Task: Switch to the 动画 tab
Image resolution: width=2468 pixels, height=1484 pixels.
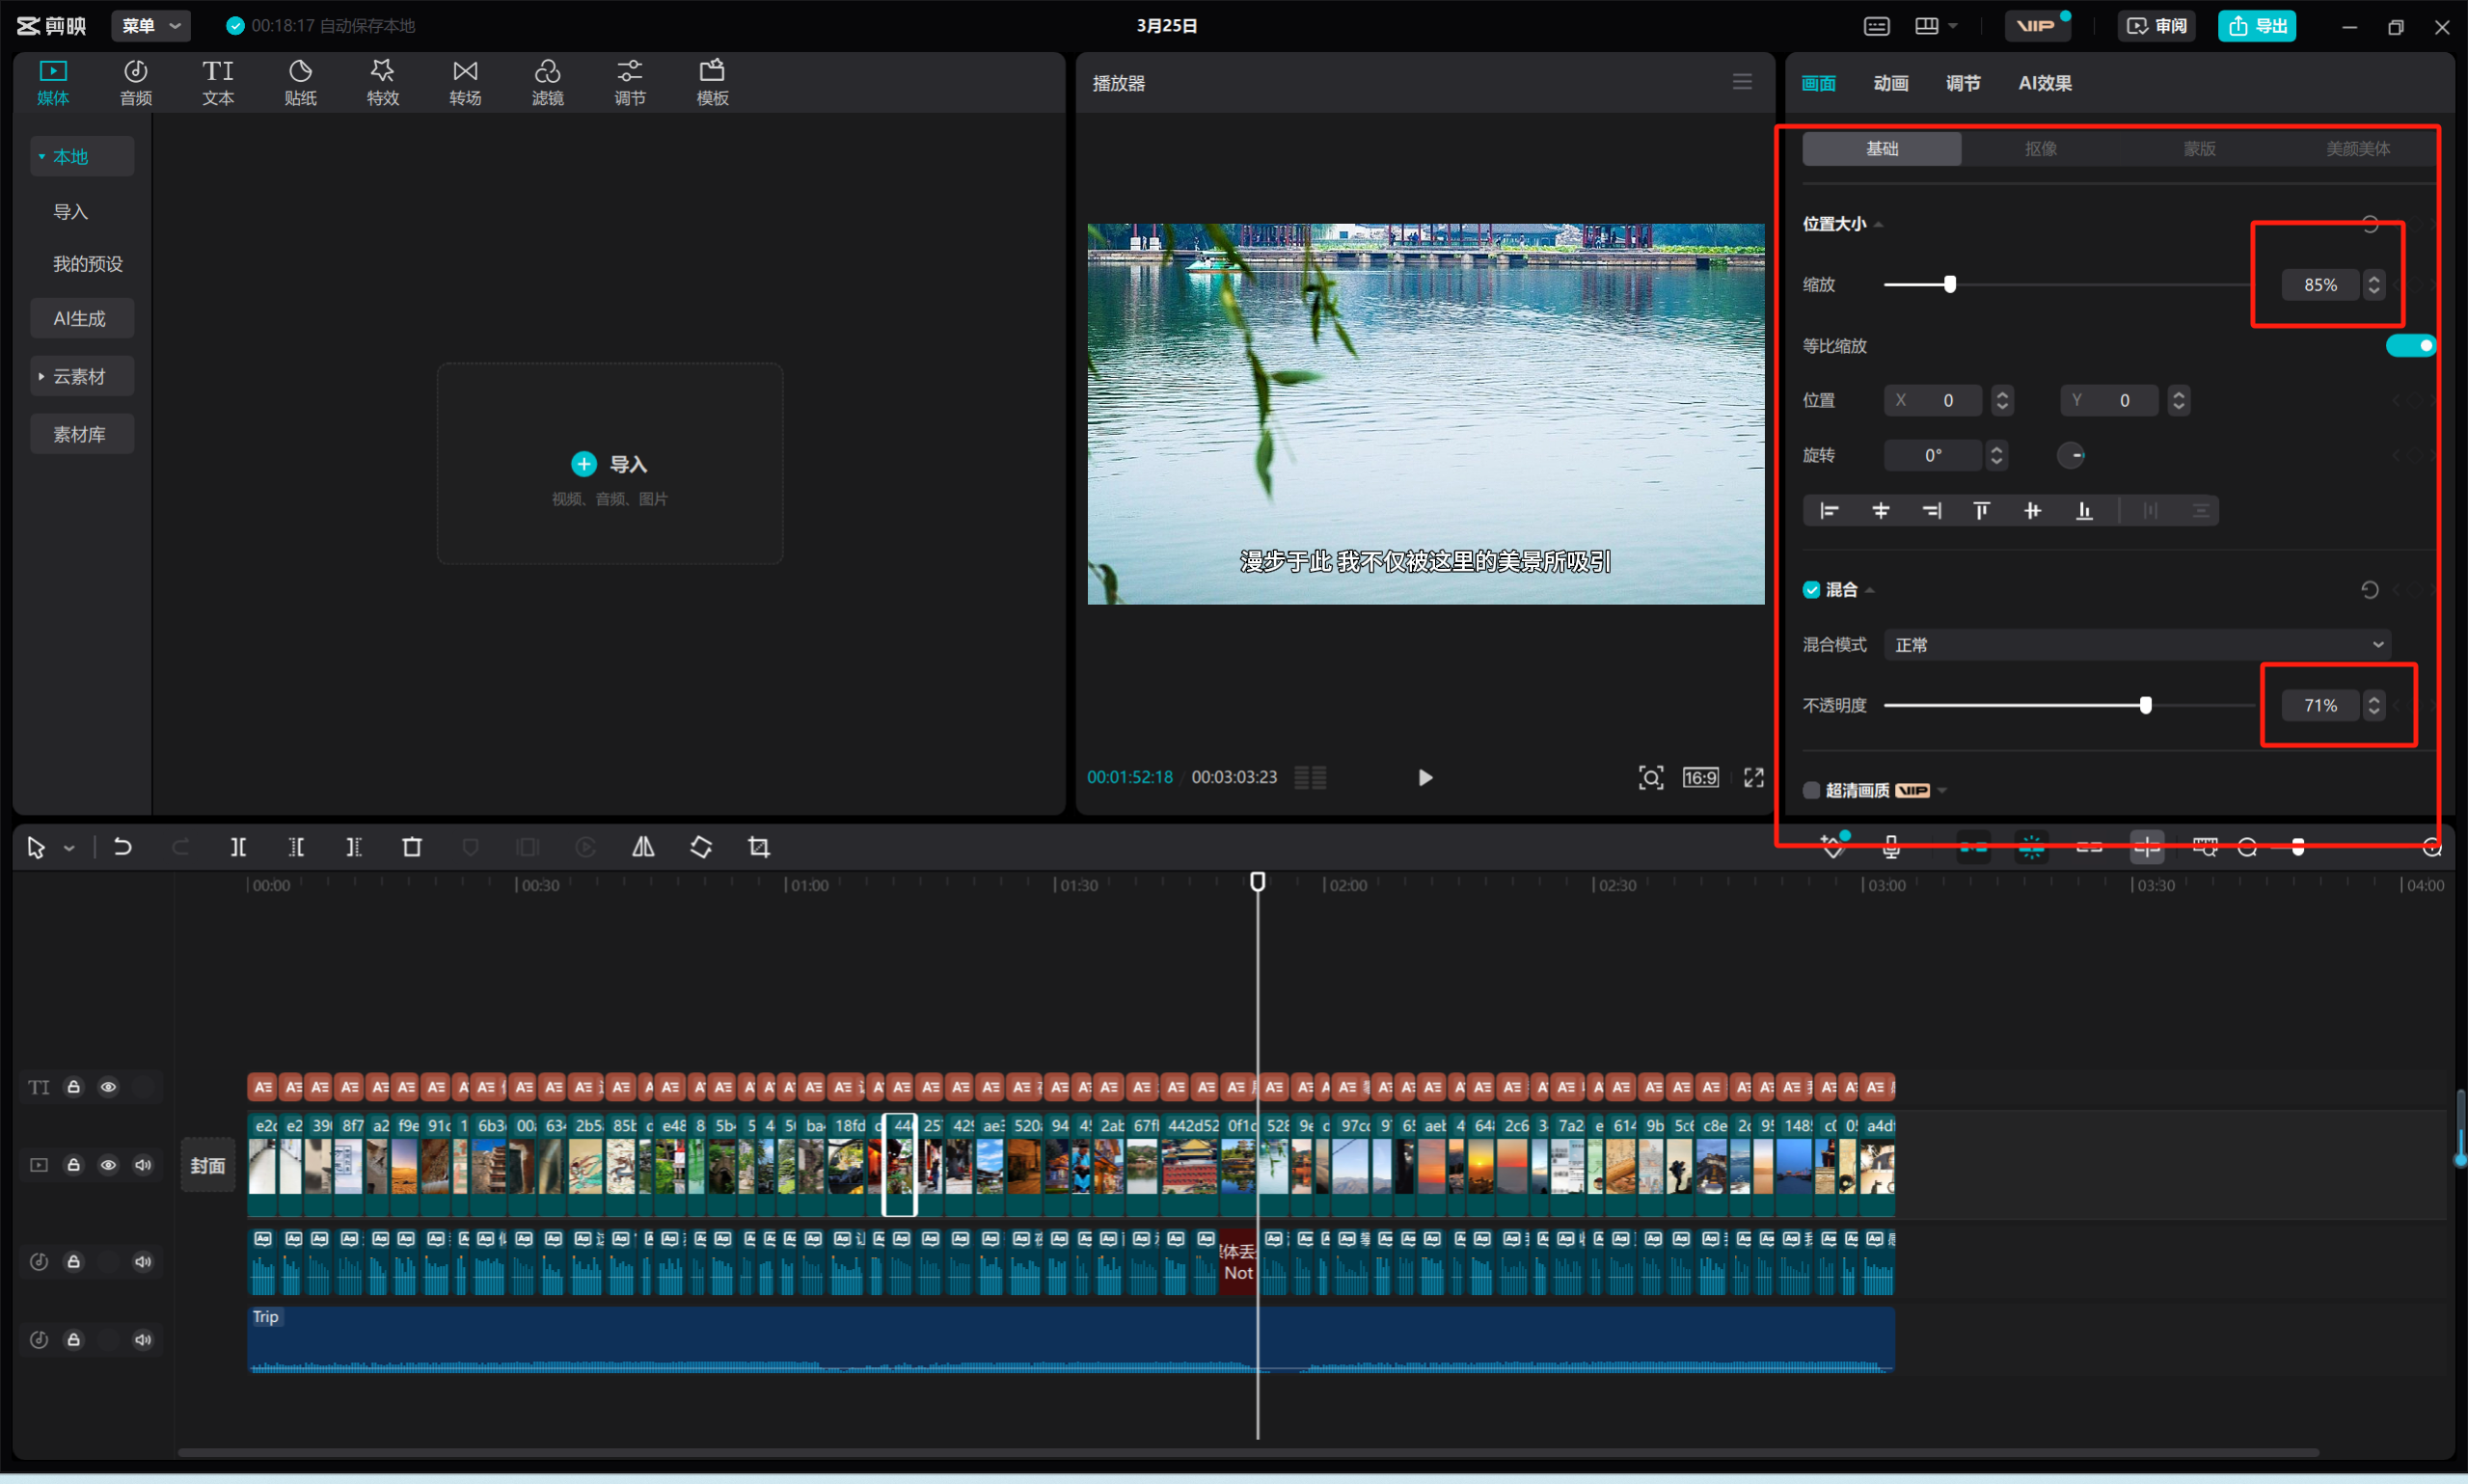Action: [x=1890, y=83]
